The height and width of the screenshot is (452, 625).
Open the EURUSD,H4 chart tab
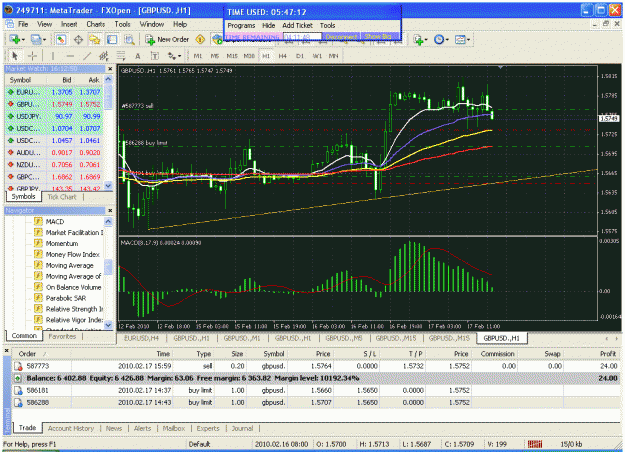[x=142, y=338]
